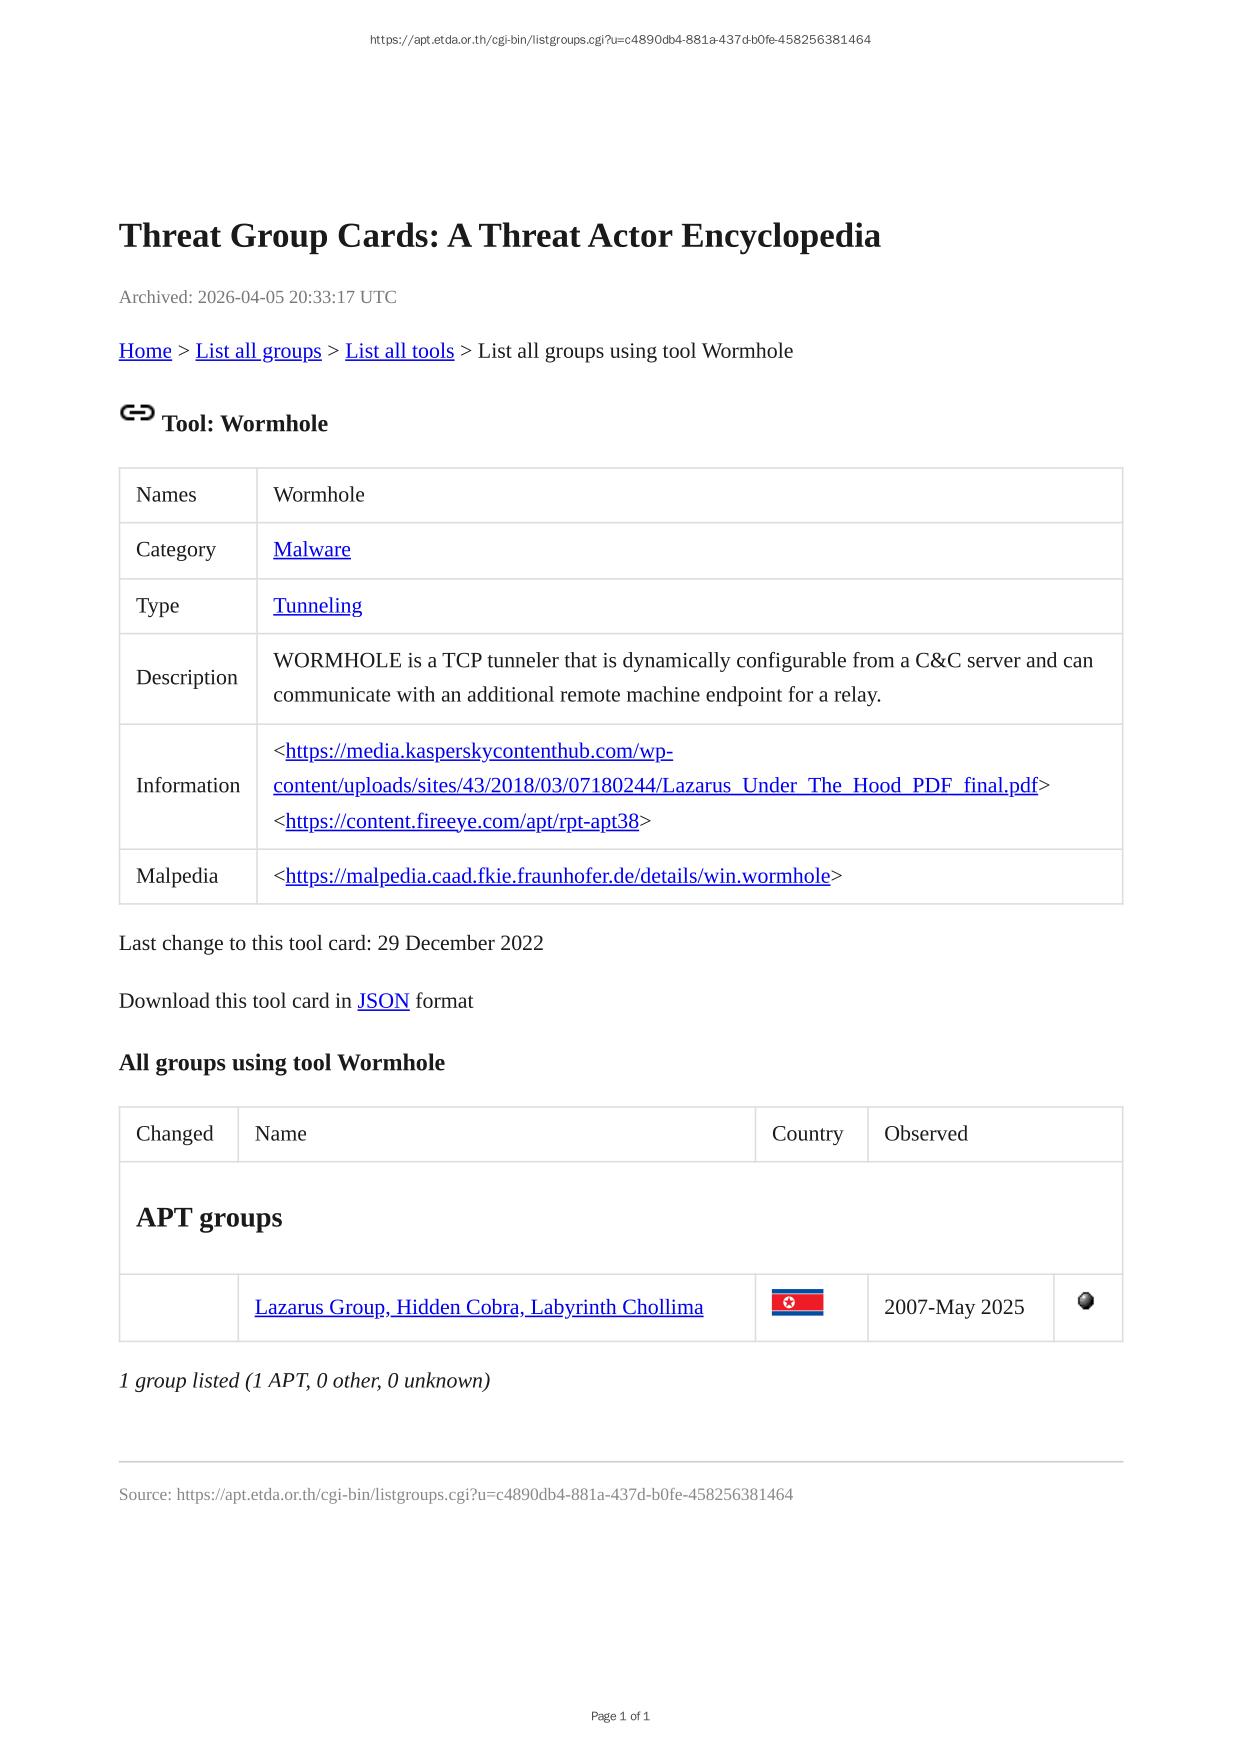Click the Changed column header
Viewport: 1242px width, 1756px height.
[175, 1133]
